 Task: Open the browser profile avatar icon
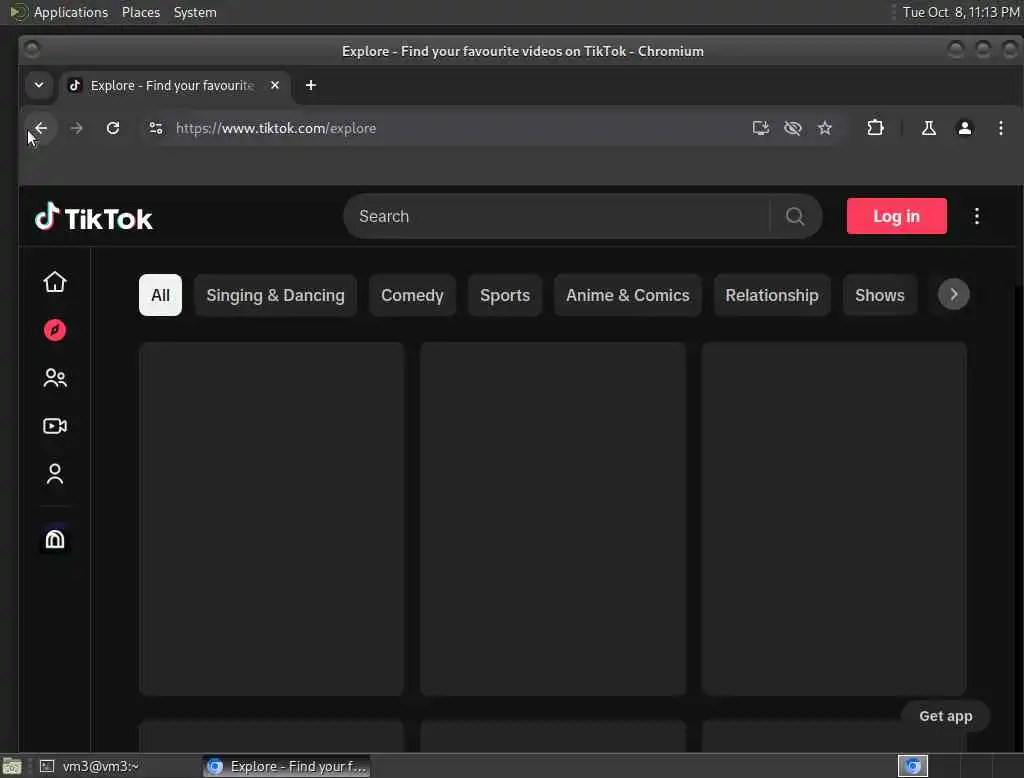[964, 128]
